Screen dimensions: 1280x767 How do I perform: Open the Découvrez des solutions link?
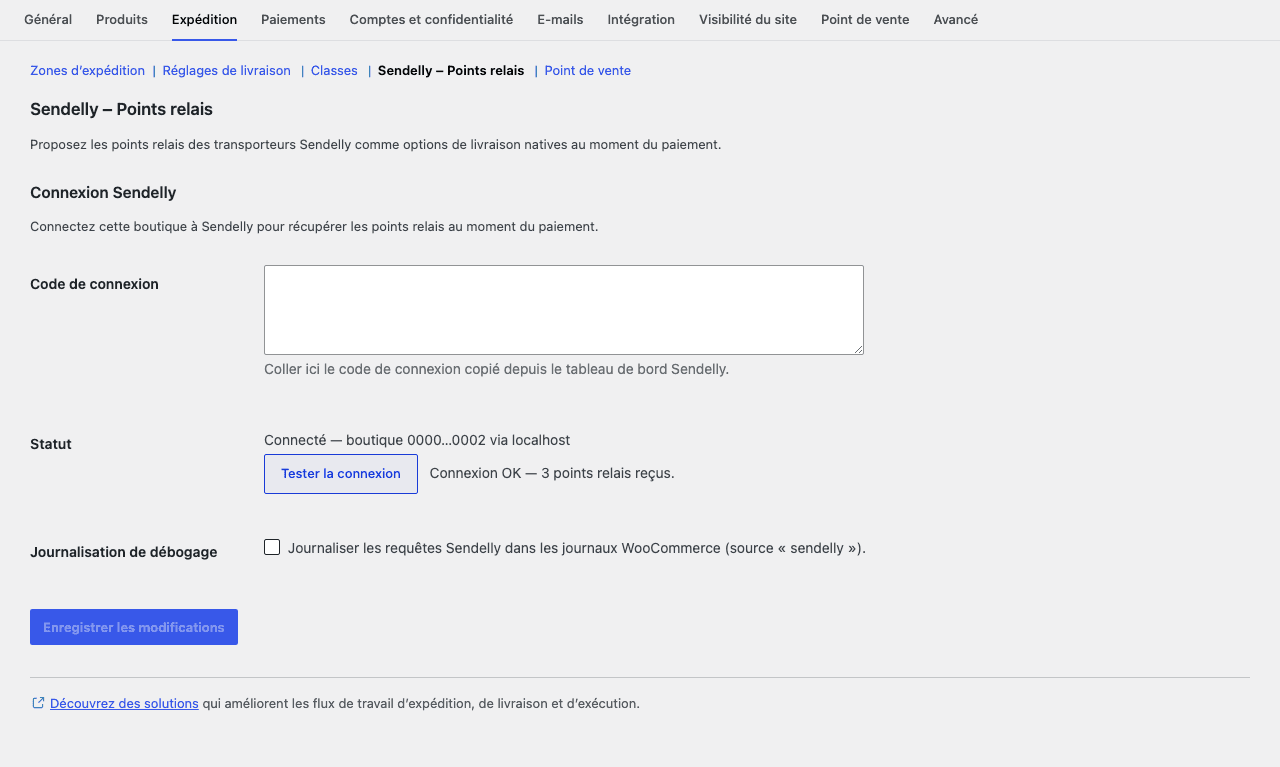tap(124, 703)
